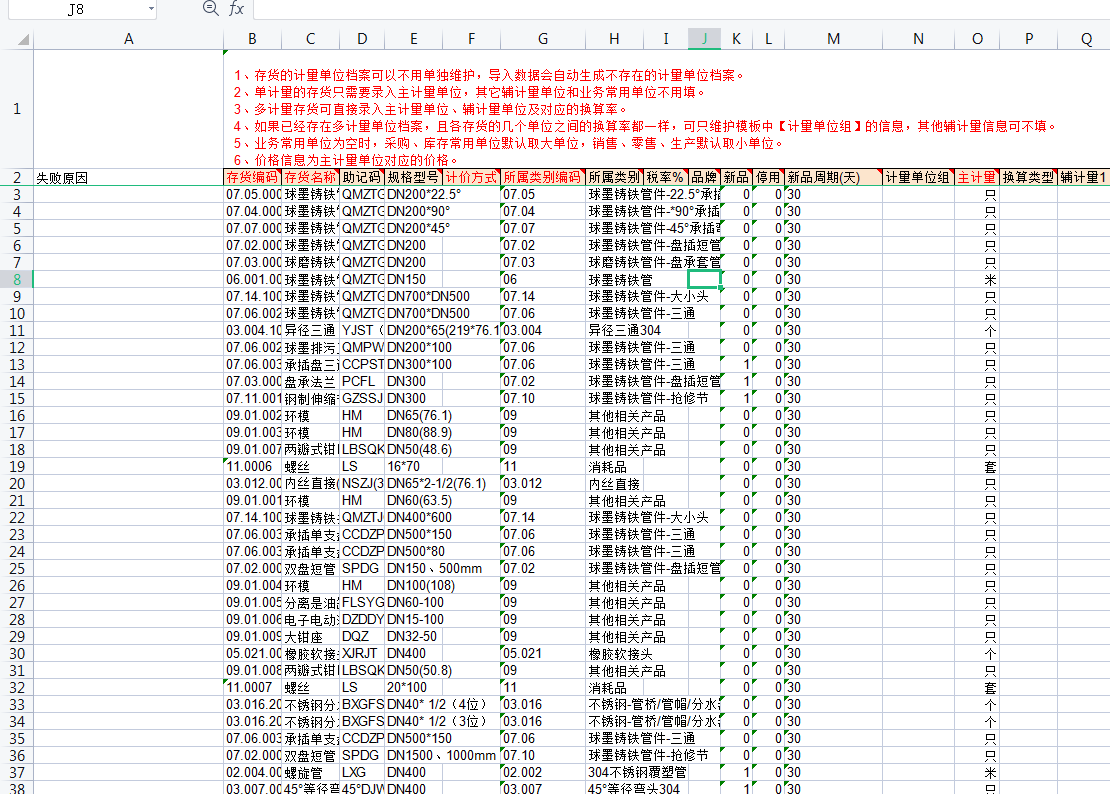
Task: Click the 所属类别编码 header cell
Action: point(543,178)
